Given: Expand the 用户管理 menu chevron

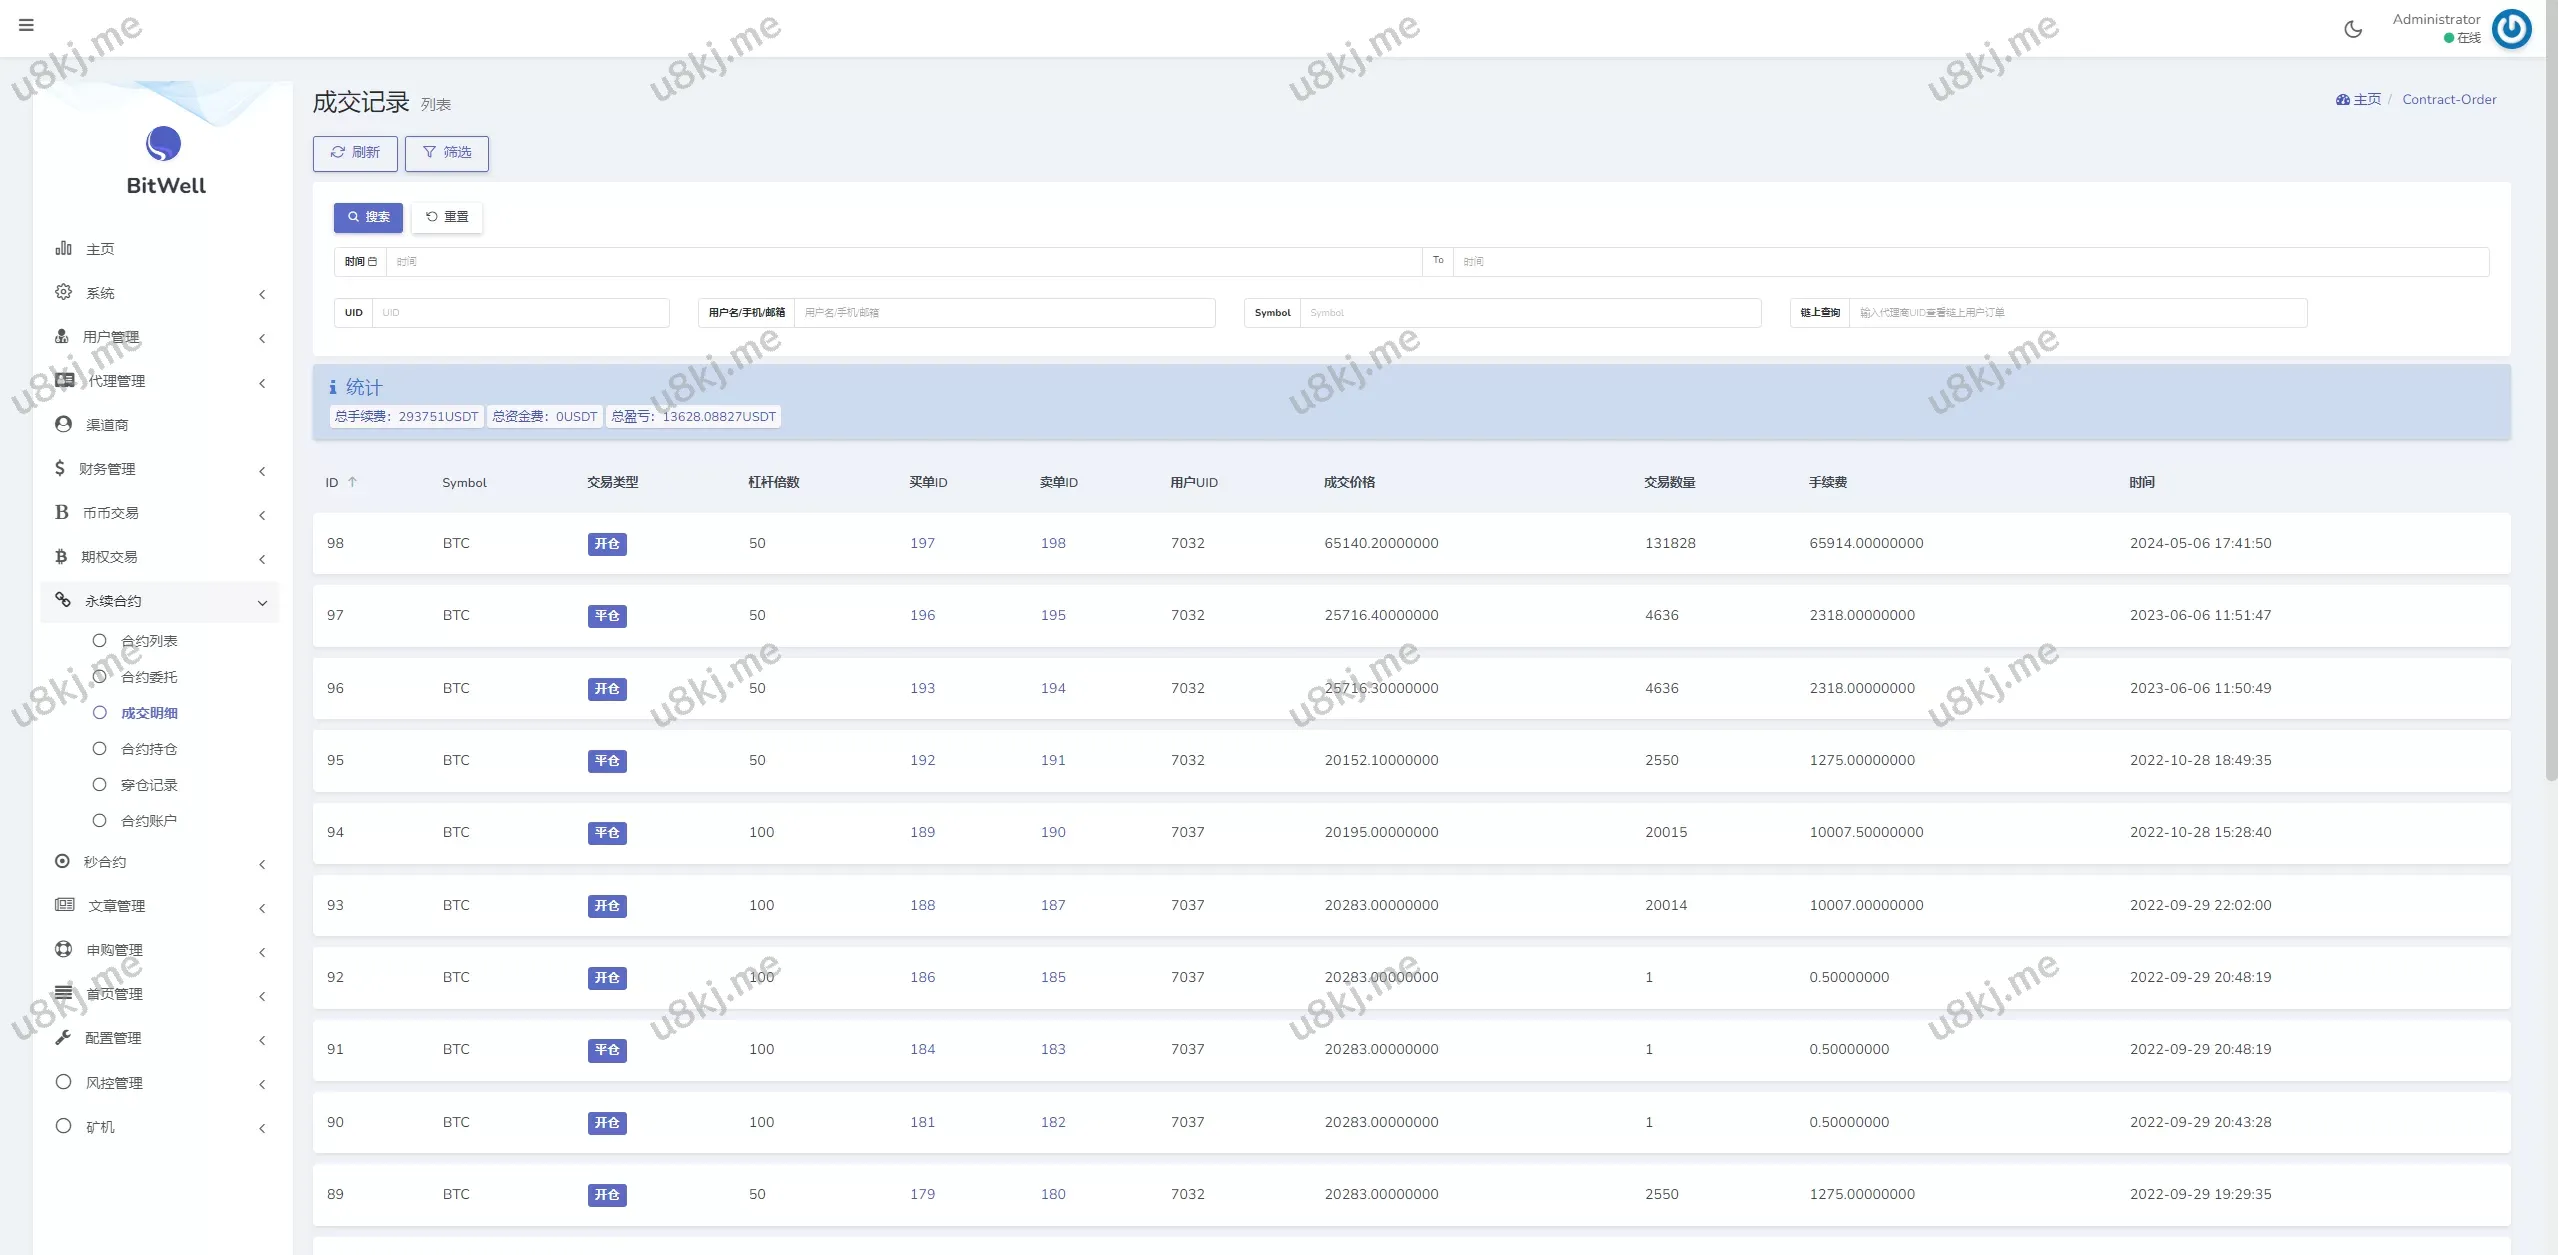Looking at the screenshot, I should pyautogui.click(x=262, y=338).
